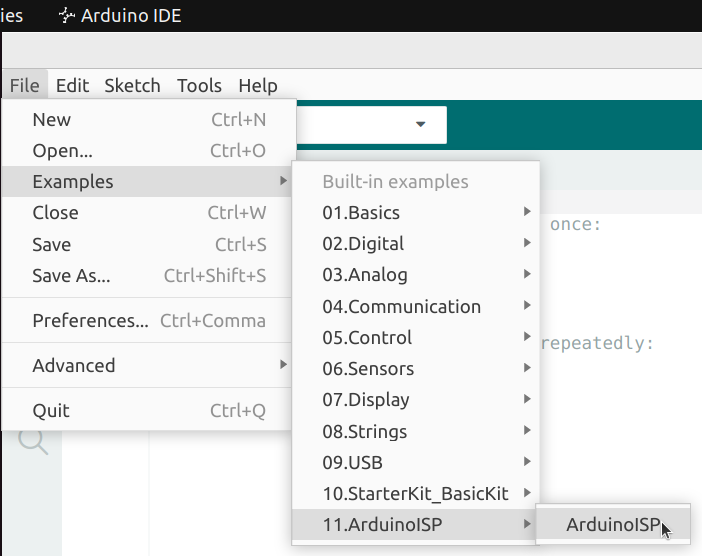This screenshot has height=556, width=702.
Task: Expand 03.Analog examples submenu
Action: point(415,275)
